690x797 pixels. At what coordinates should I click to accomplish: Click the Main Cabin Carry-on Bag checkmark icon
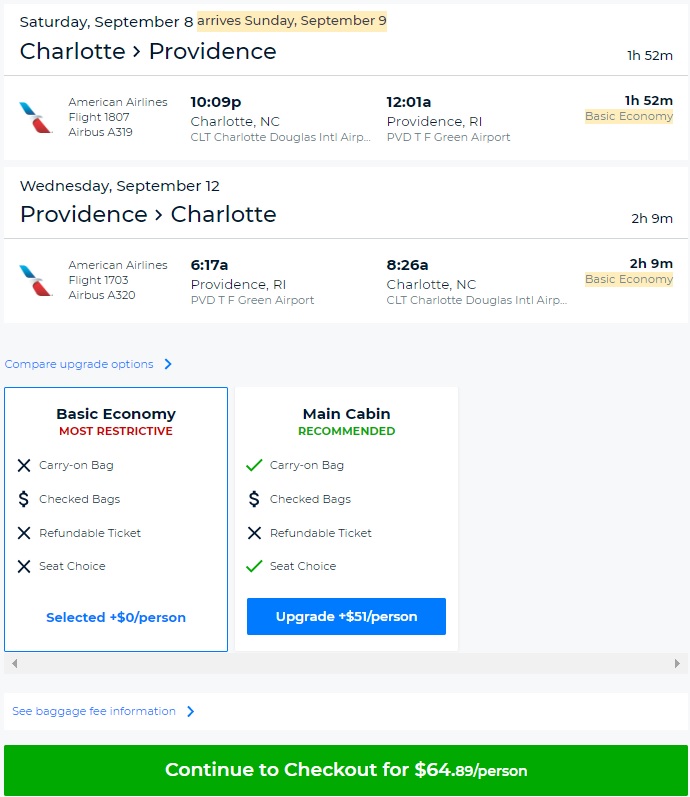(254, 465)
